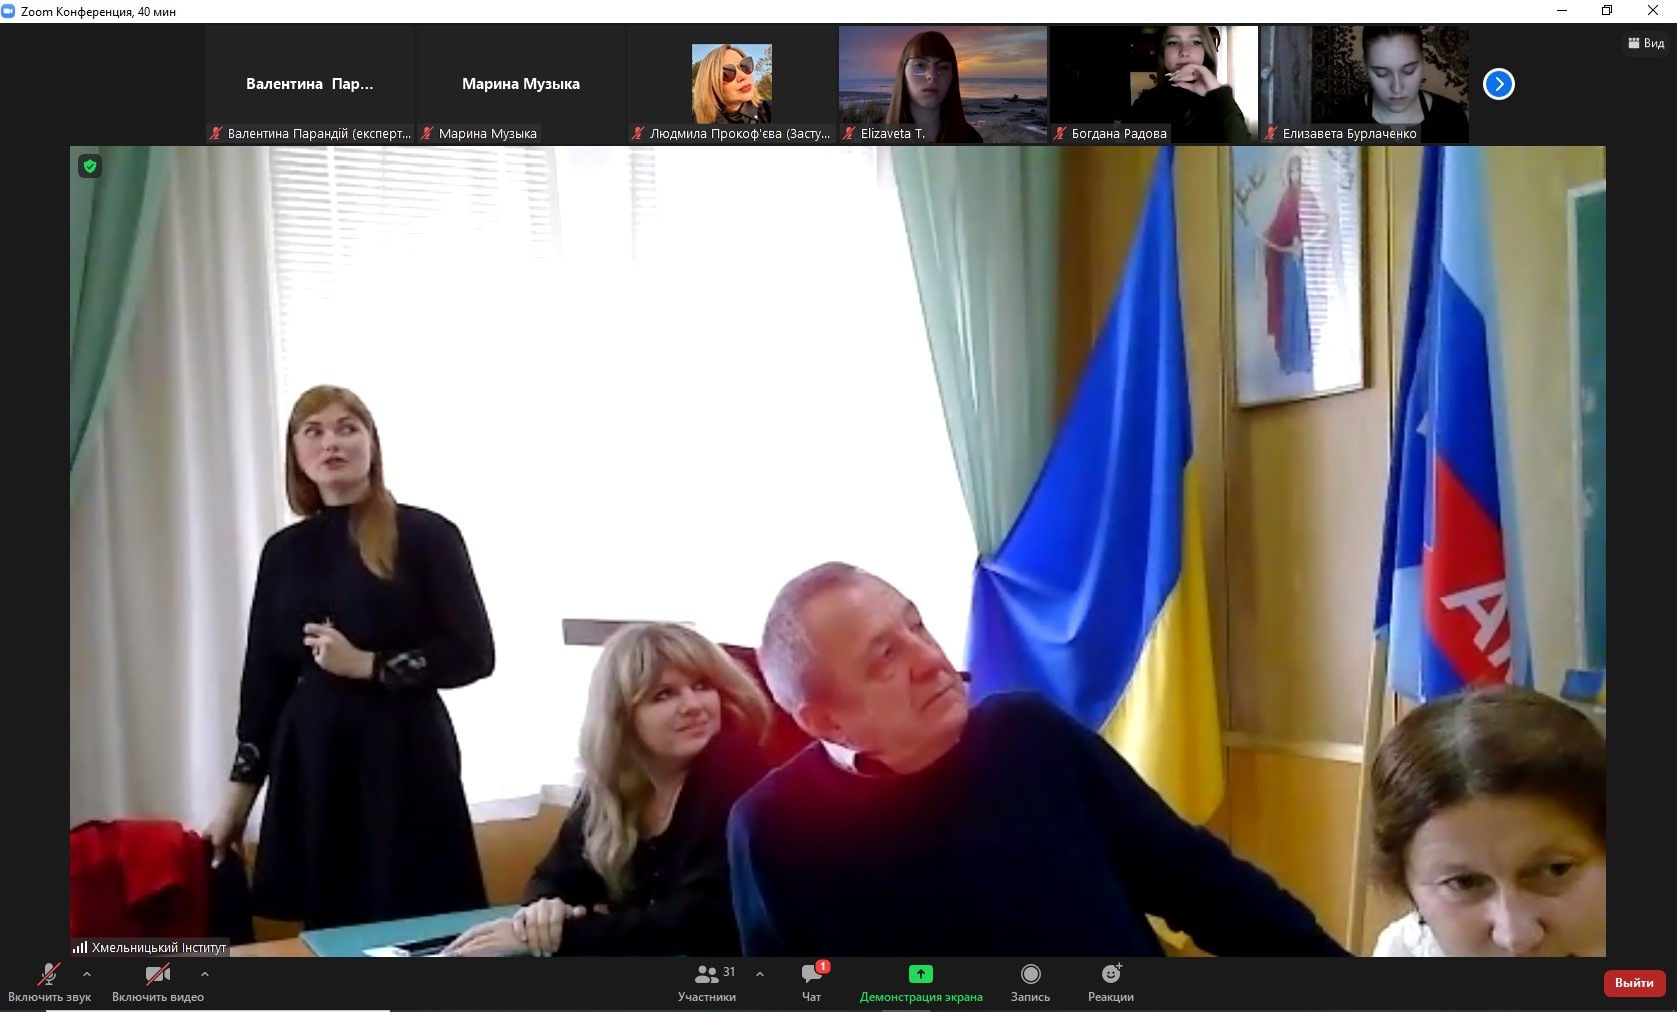Open the Участники participants panel

click(707, 983)
